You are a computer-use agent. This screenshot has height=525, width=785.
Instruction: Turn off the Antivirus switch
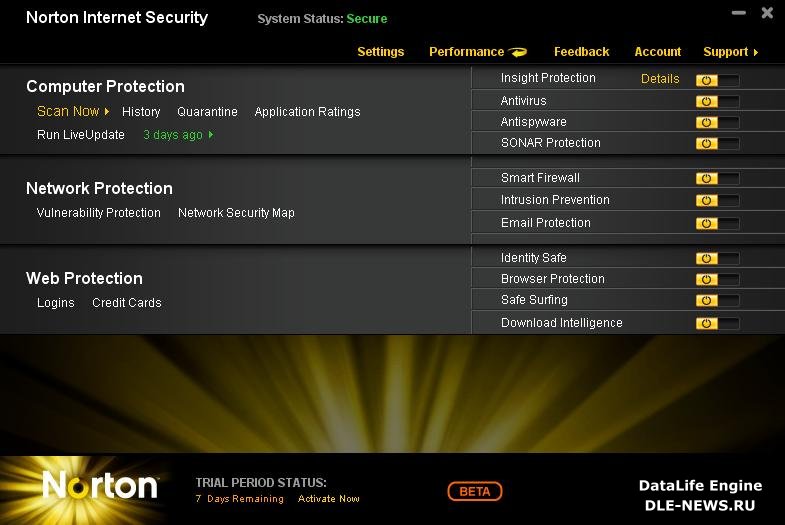717,102
